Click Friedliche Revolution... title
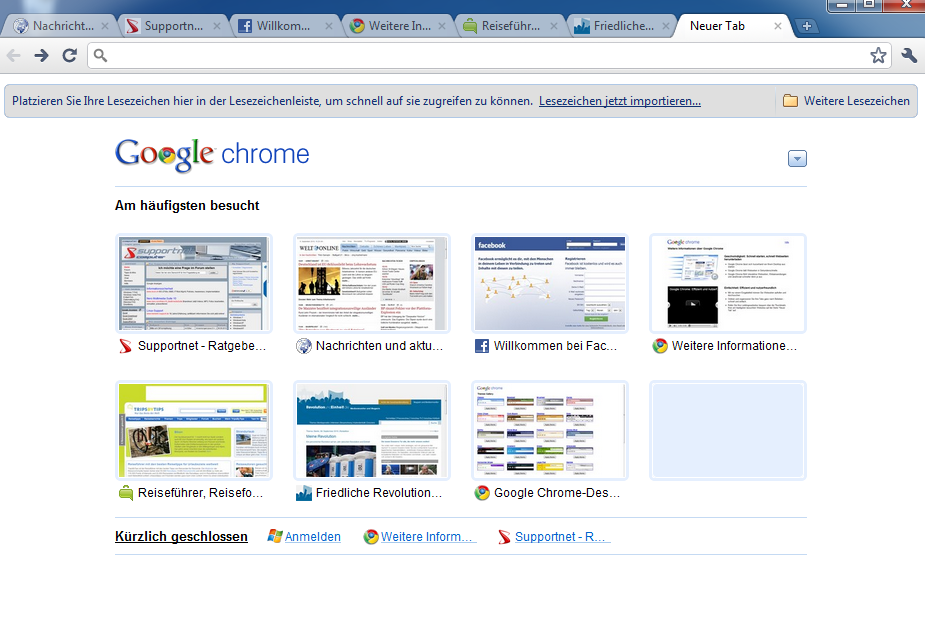 [379, 492]
